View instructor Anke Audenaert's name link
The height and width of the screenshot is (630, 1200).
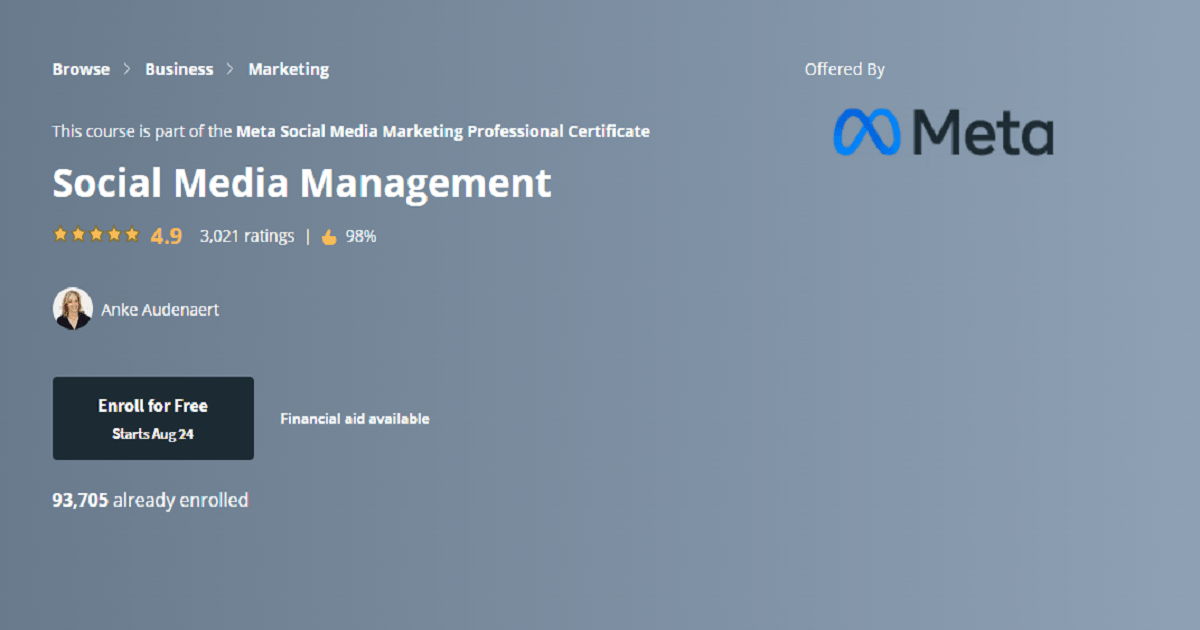click(160, 310)
